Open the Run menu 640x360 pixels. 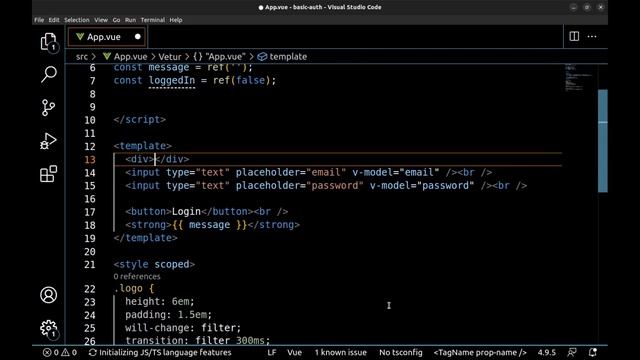point(130,20)
